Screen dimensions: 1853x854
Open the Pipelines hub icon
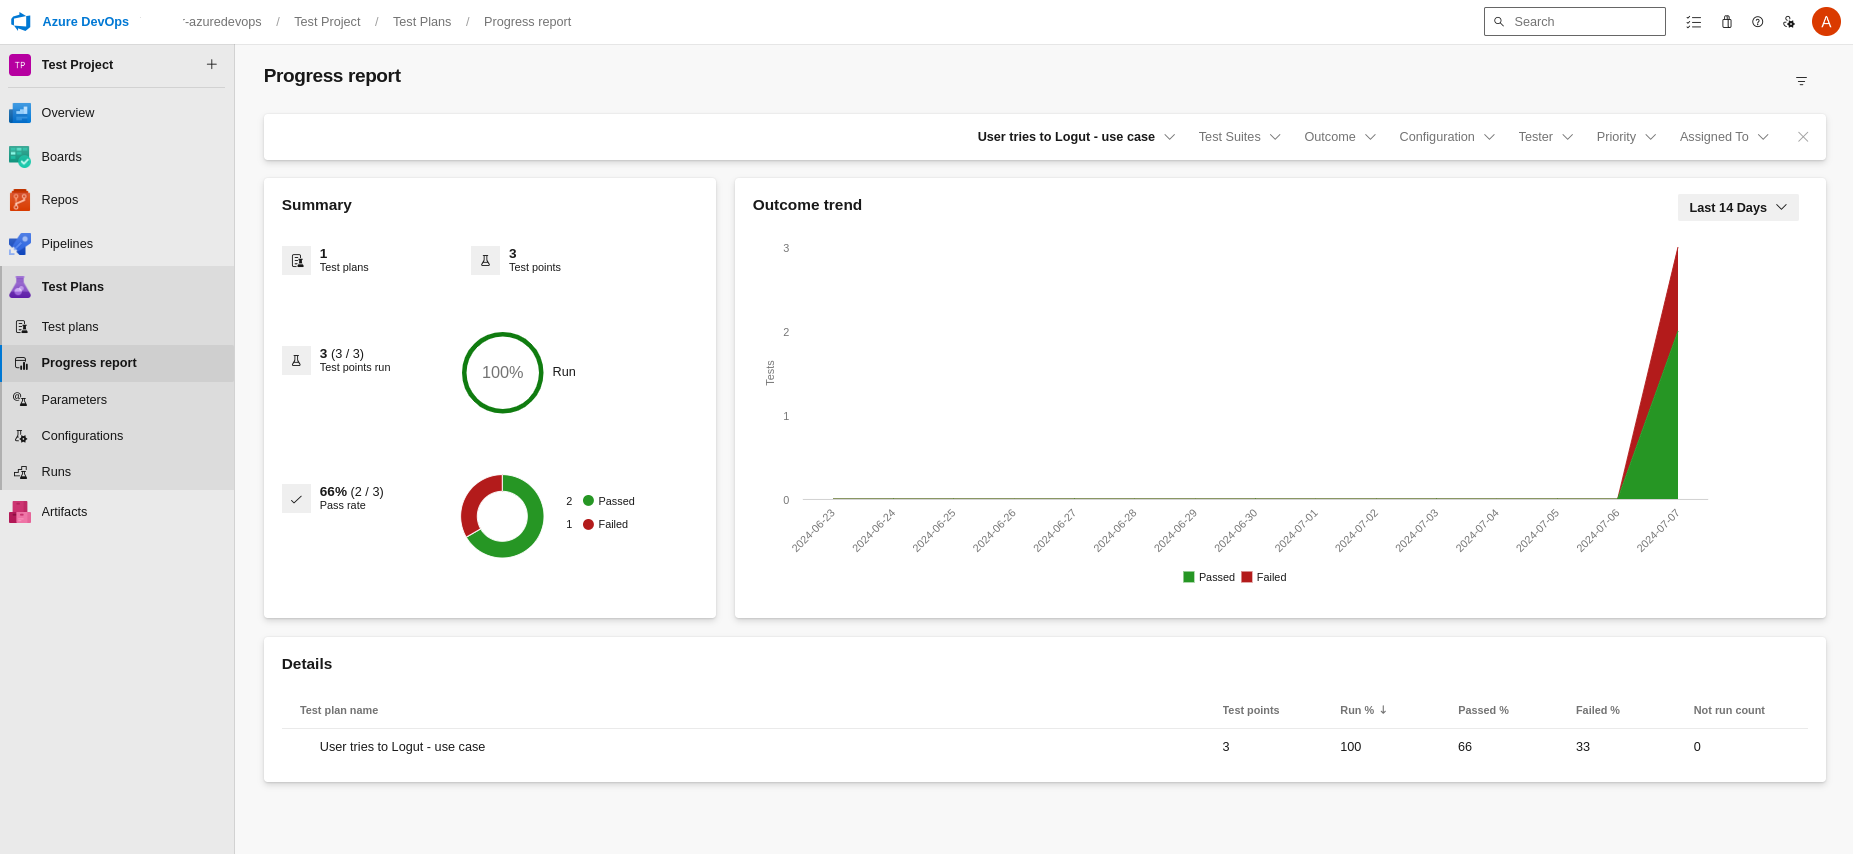click(20, 244)
